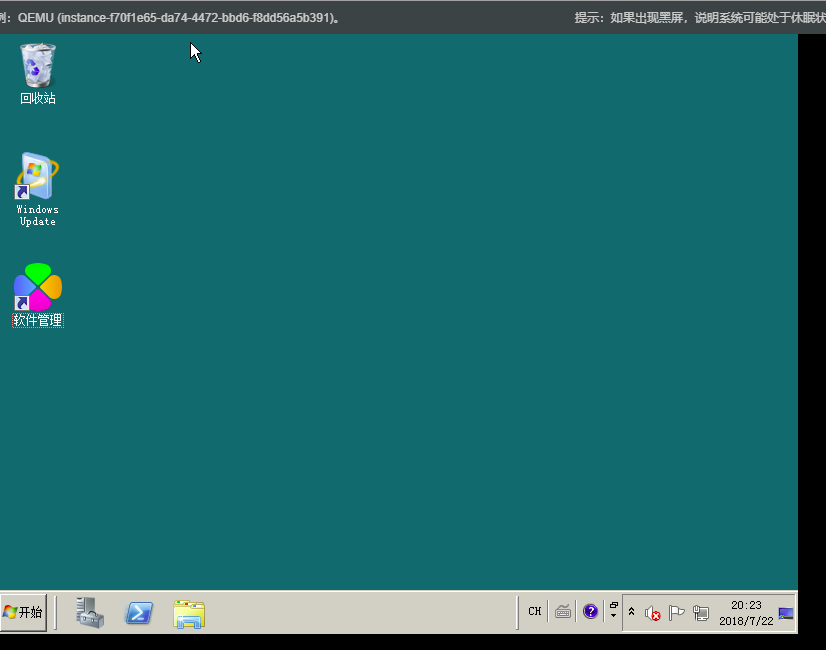The width and height of the screenshot is (826, 650).
Task: Launch Server Manager from the taskbar
Action: coord(90,612)
